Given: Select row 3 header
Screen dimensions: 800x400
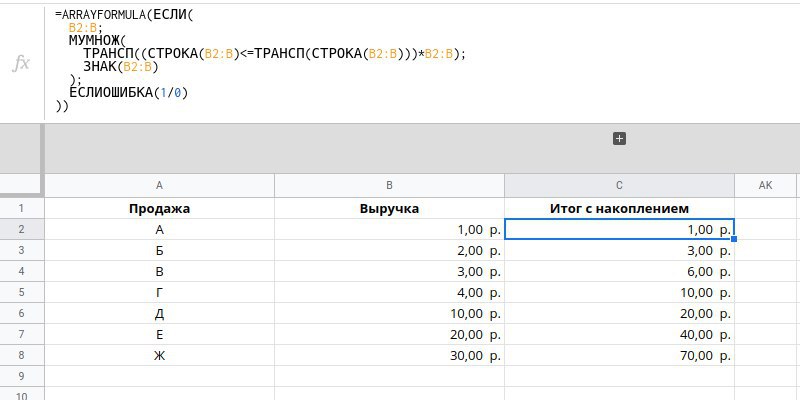Looking at the screenshot, I should tap(21, 251).
